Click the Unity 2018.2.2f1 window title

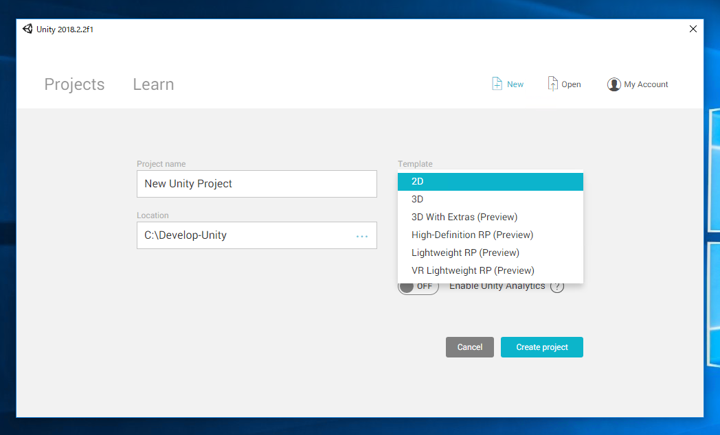tap(65, 29)
